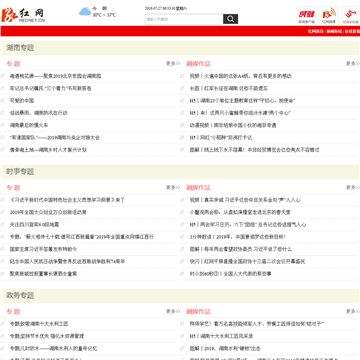Open the "三个着力" 书写新答卷 link
Viewport: 360px width, 360px height.
pos(50,88)
